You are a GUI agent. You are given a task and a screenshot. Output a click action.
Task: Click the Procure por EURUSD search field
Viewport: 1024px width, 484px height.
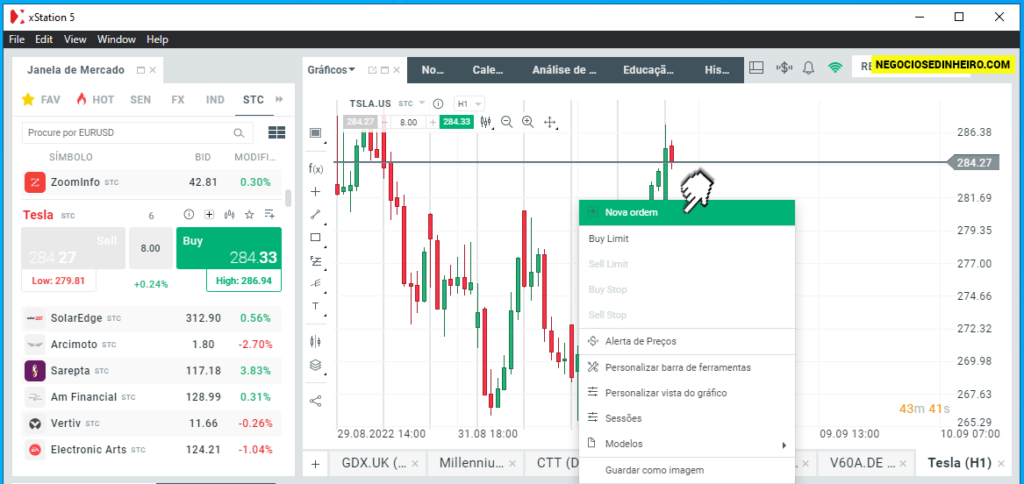pos(138,133)
